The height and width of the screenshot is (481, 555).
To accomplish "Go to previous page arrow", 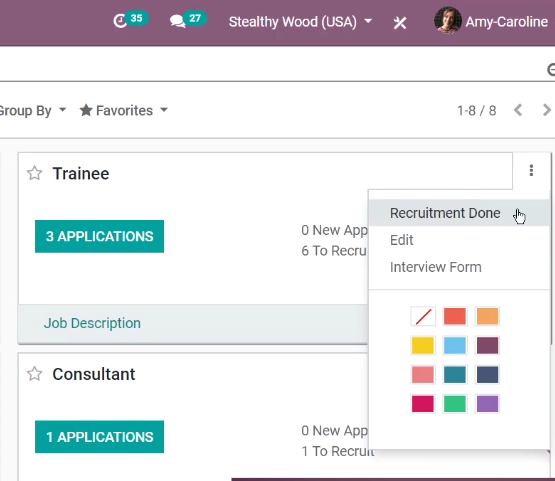I will coord(518,110).
